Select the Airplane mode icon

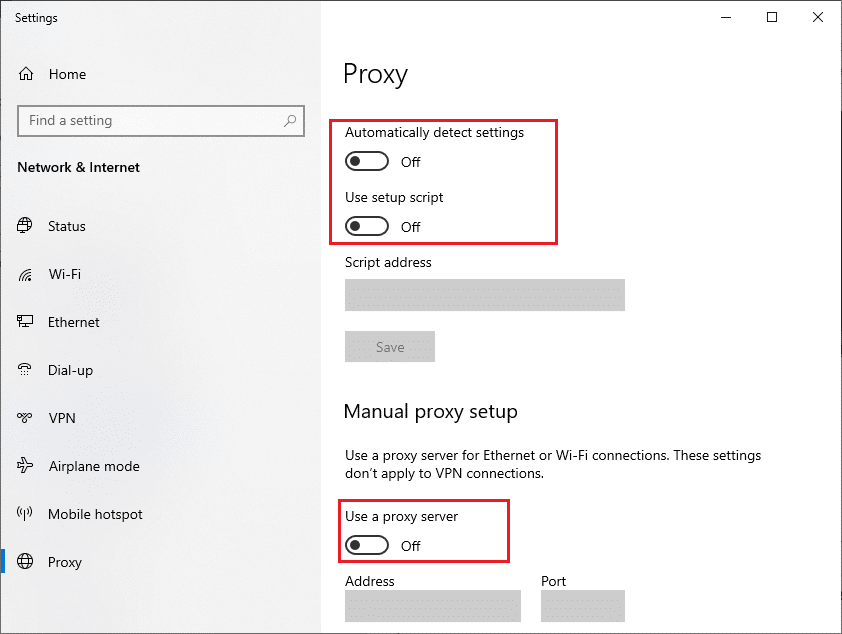coord(23,466)
